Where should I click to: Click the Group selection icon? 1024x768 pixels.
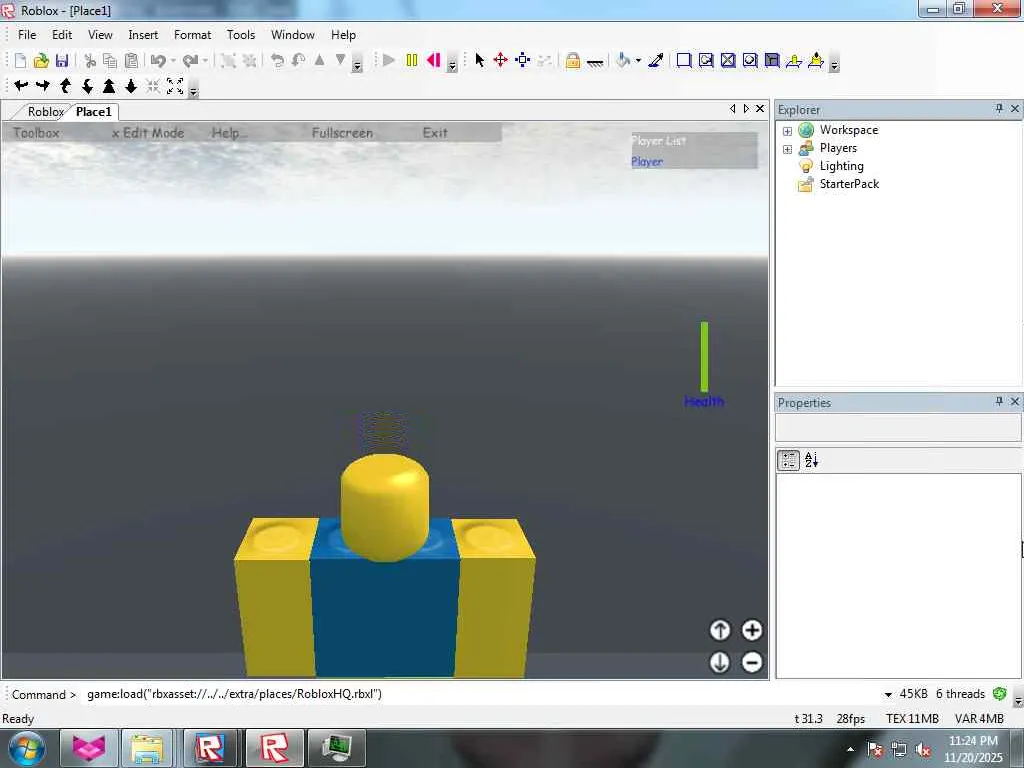click(228, 61)
